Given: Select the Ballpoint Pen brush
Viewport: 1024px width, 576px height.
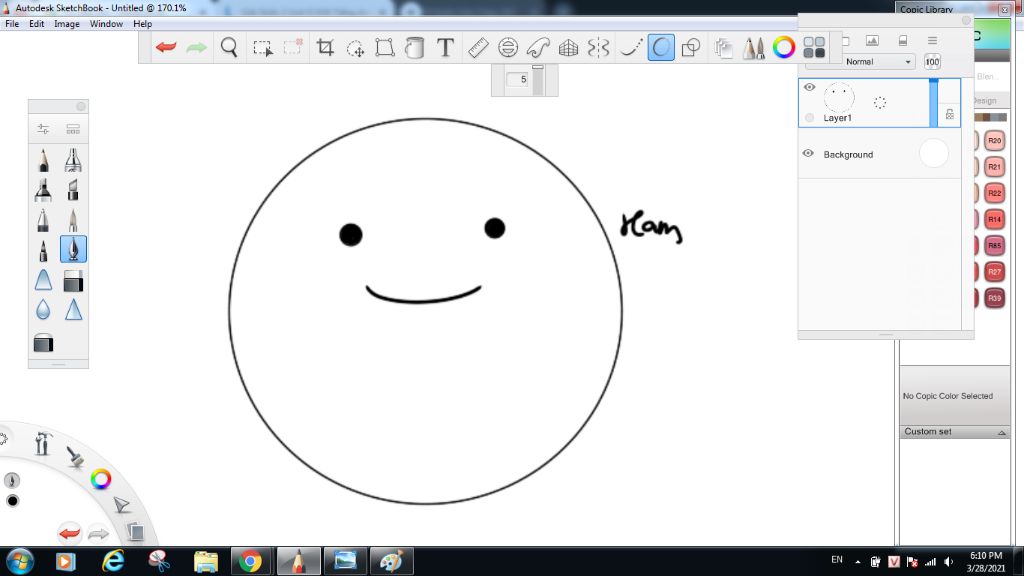Looking at the screenshot, I should [43, 220].
